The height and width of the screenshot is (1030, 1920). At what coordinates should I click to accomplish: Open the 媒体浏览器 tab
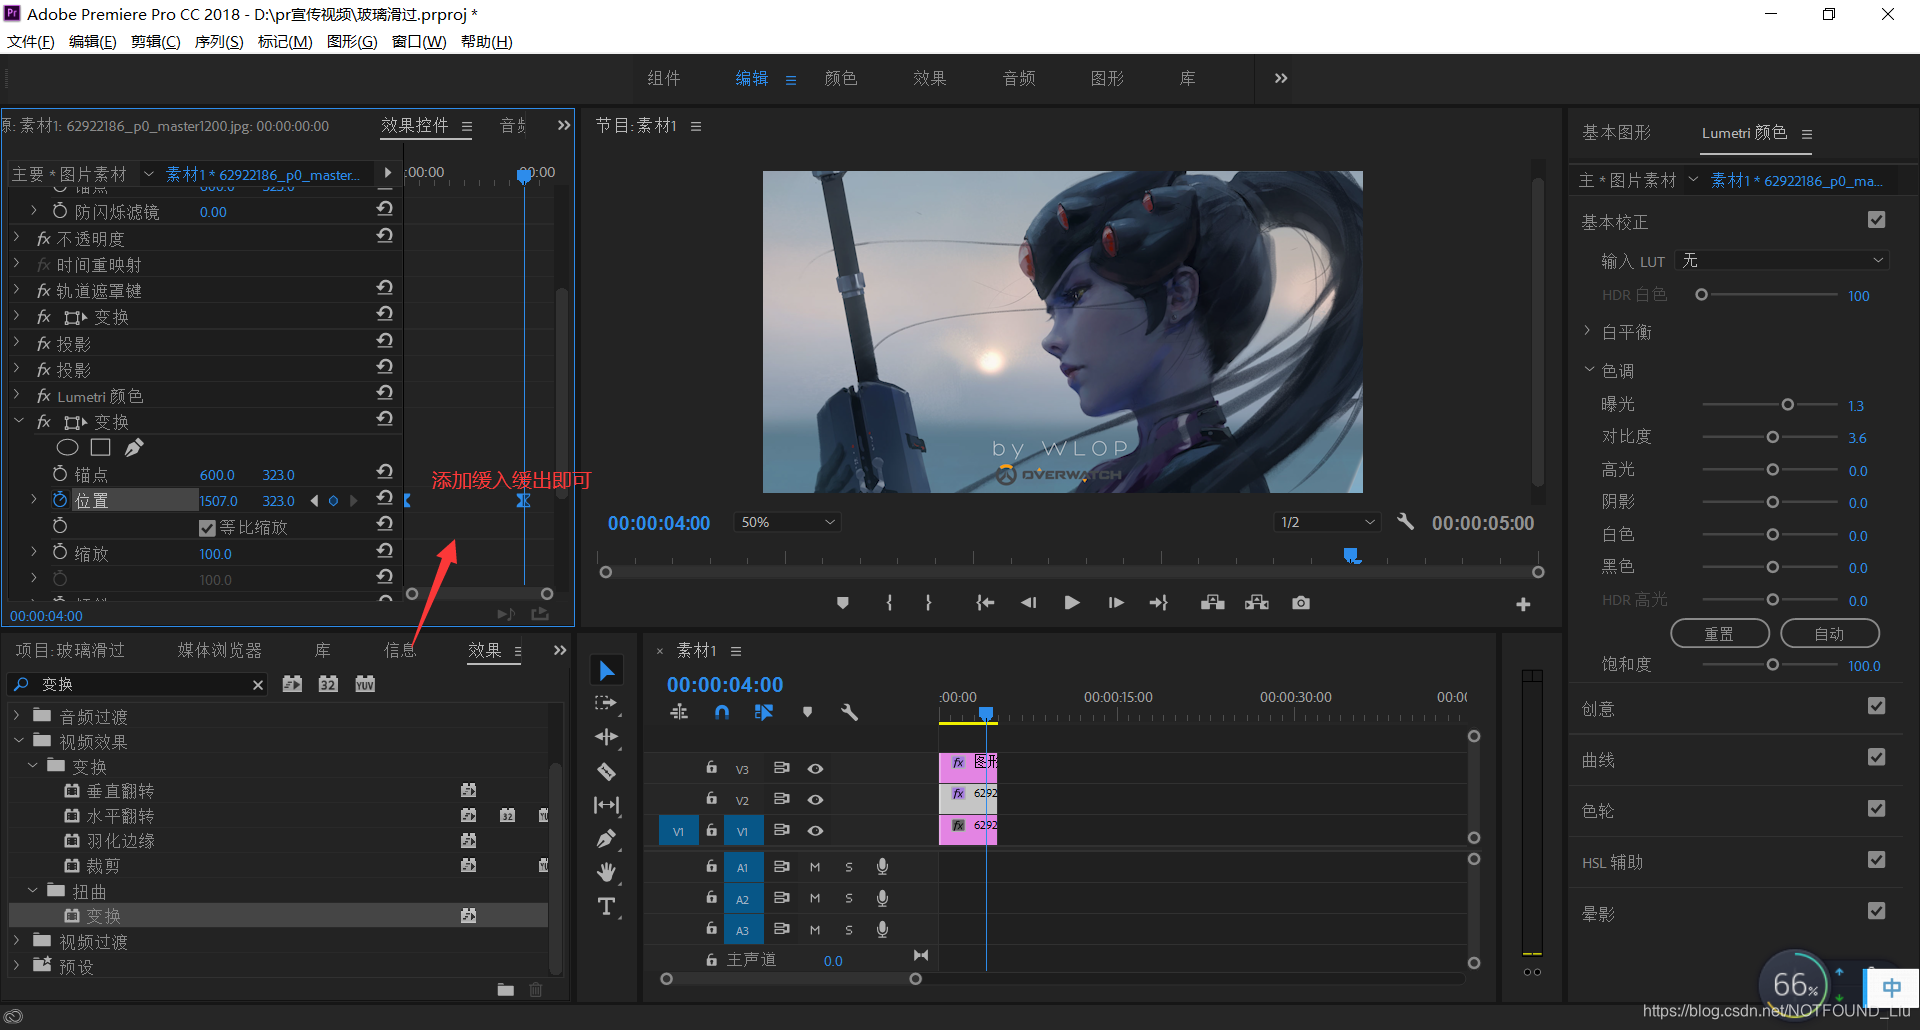tap(220, 650)
